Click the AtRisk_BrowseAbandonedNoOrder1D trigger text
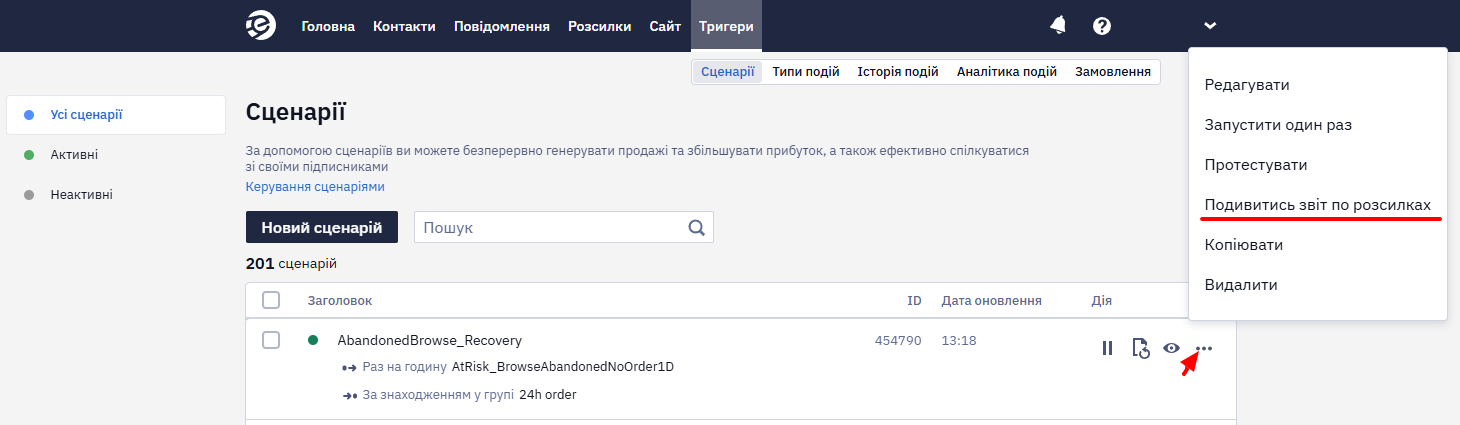Image resolution: width=1460 pixels, height=425 pixels. click(563, 367)
